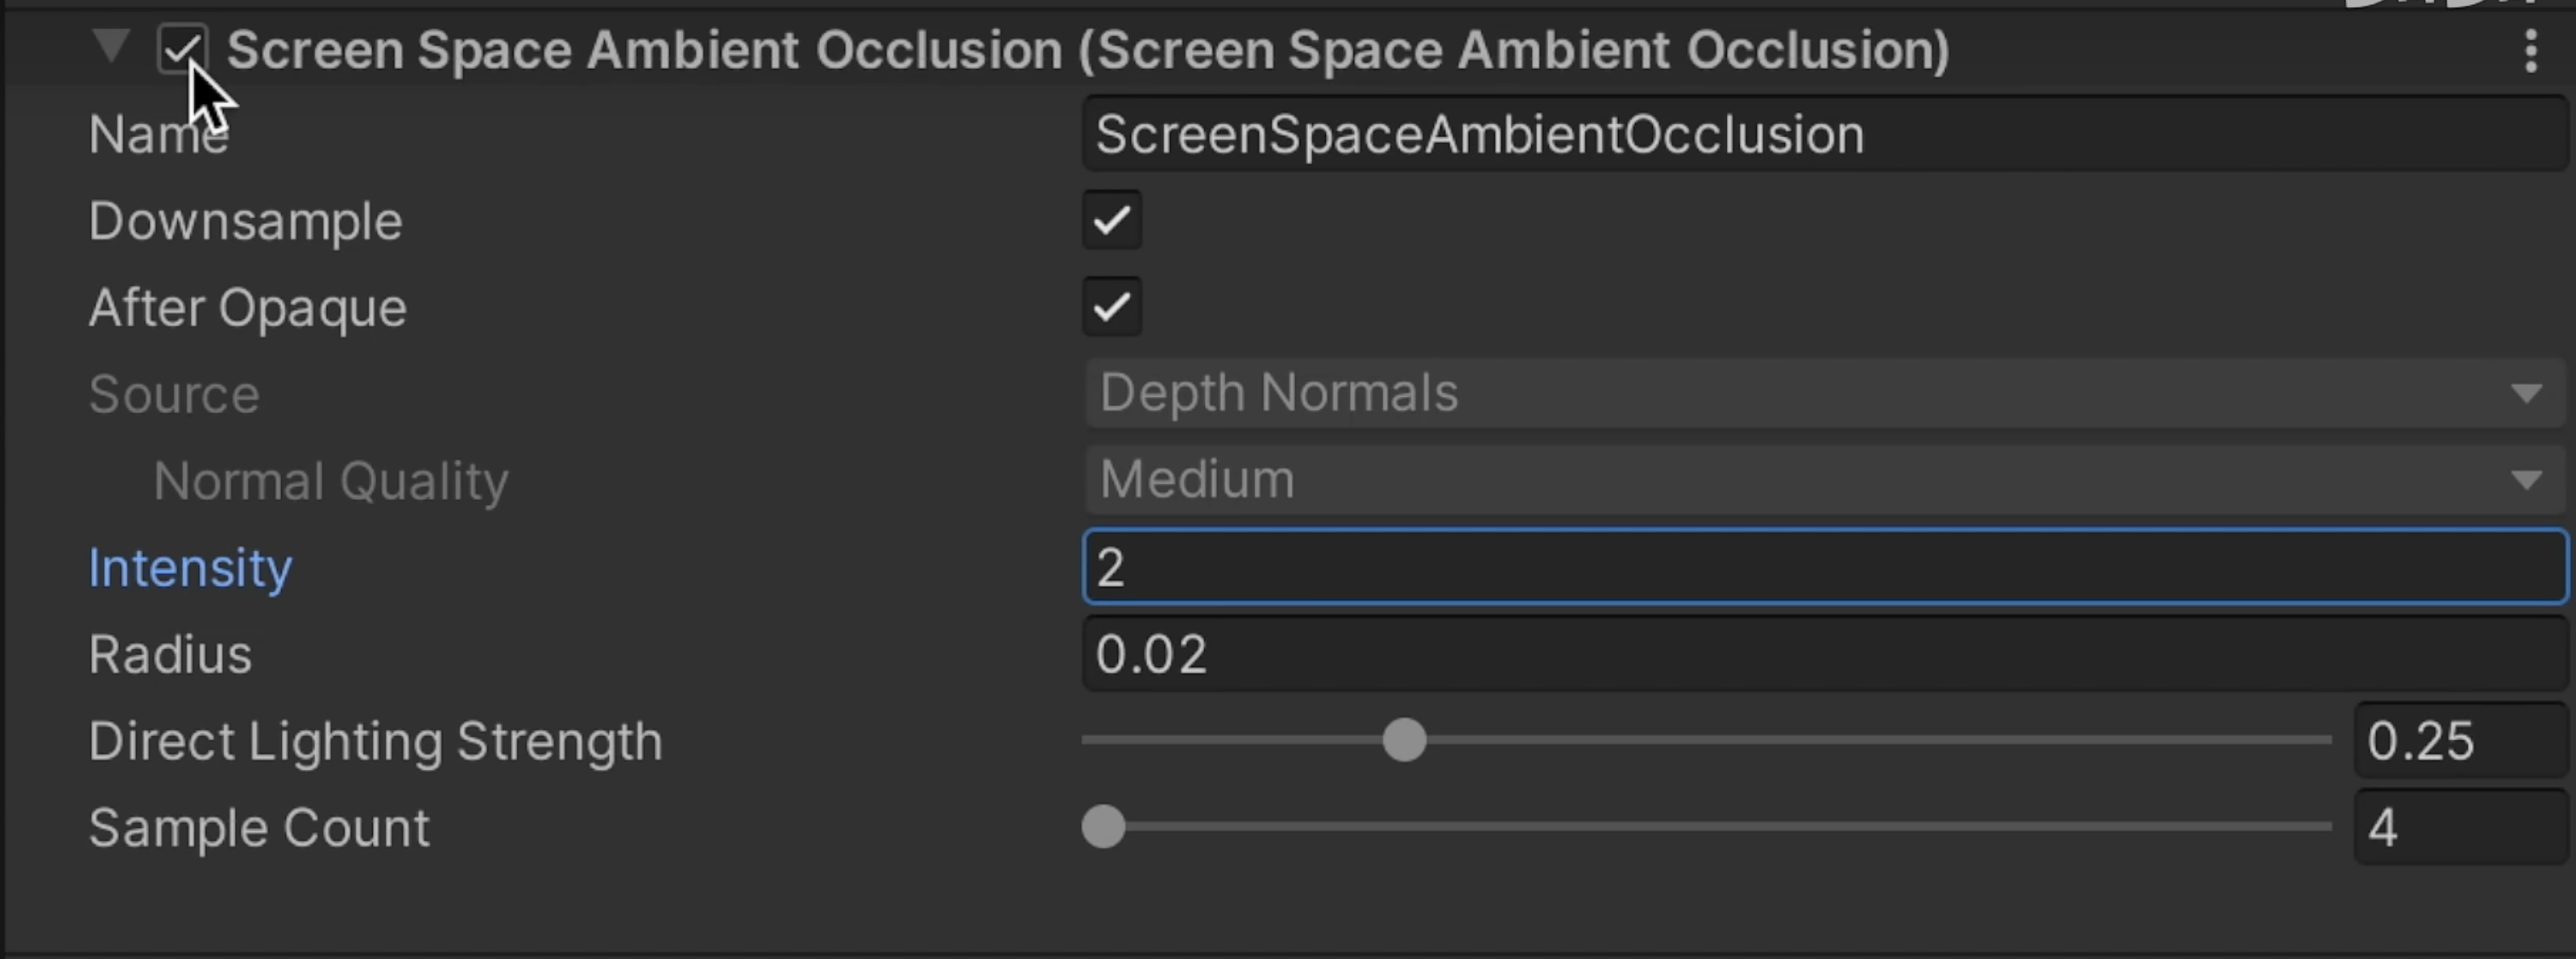2576x959 pixels.
Task: Click the Sample Count number field
Action: point(2460,827)
